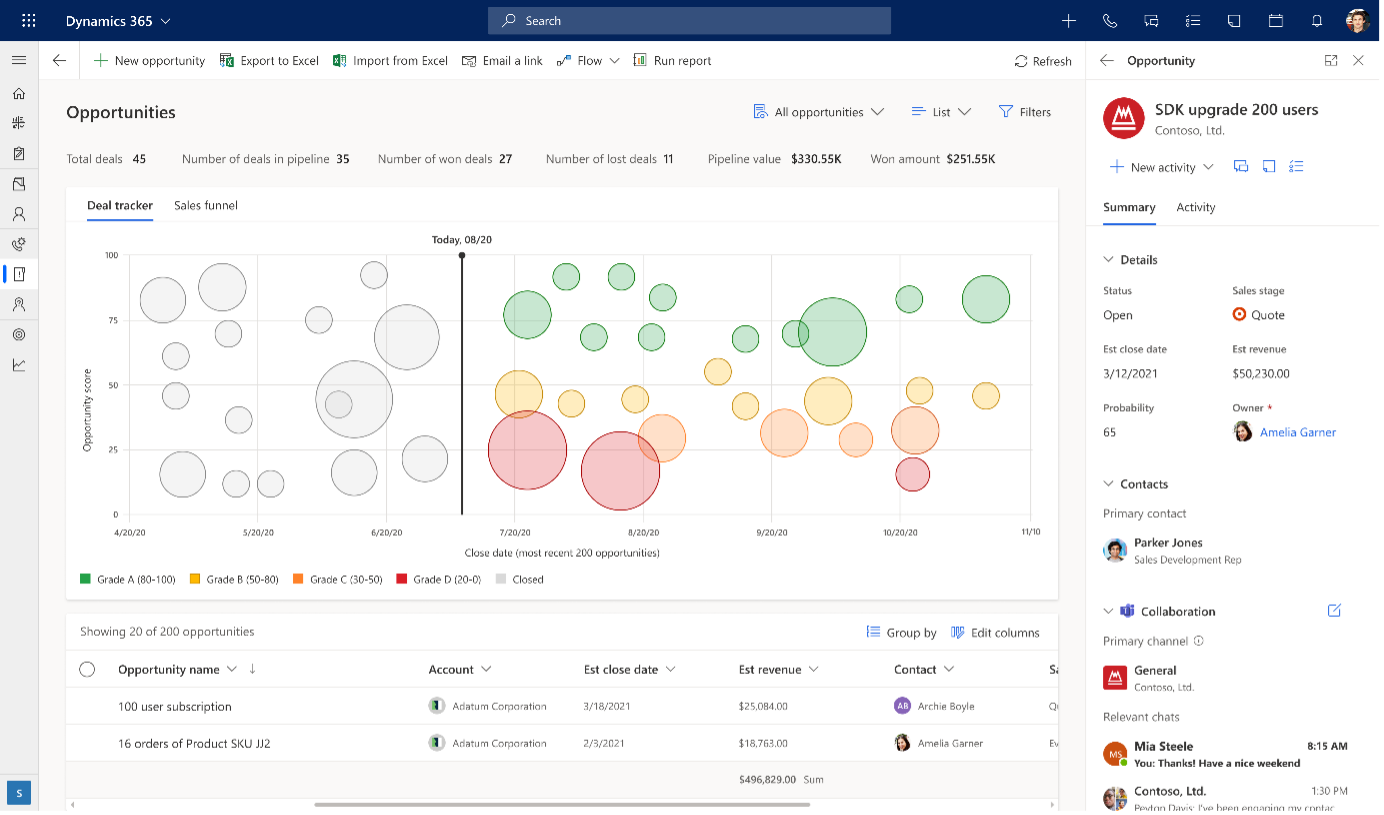
Task: Open owner Amelia Garner link
Action: (1297, 432)
